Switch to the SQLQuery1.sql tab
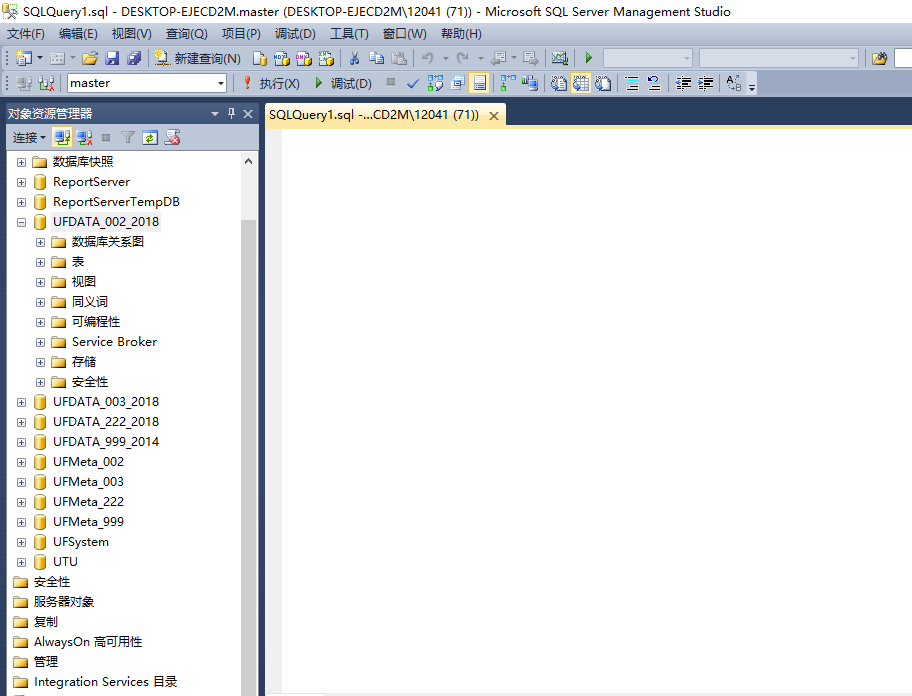The image size is (912, 696). click(x=374, y=115)
